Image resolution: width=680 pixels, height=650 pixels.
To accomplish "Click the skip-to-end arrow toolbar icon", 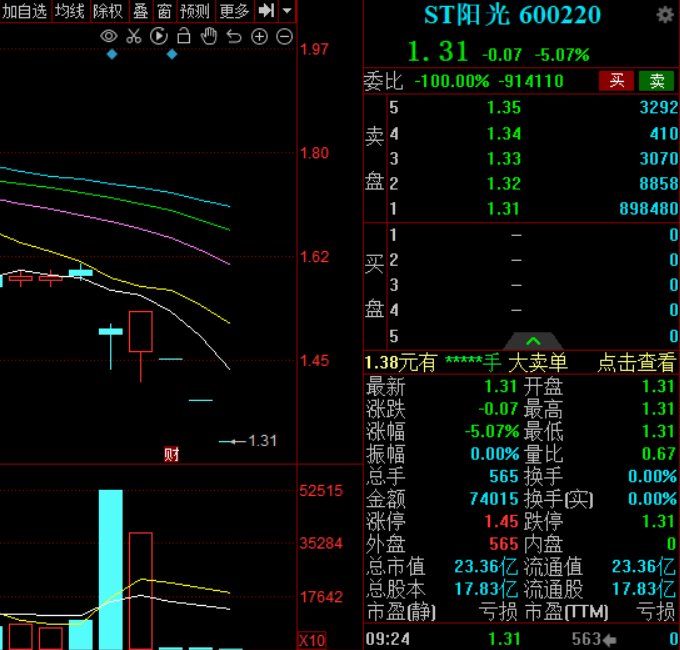I will click(266, 10).
